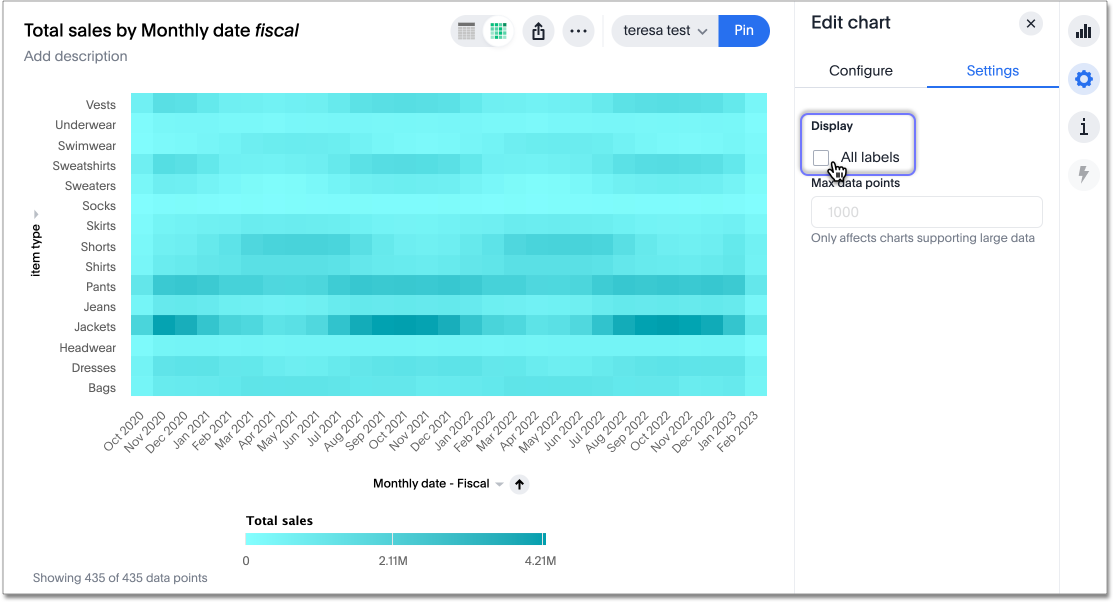Viewport: 1114px width, 603px height.
Task: Select the Settings tab
Action: tap(991, 71)
